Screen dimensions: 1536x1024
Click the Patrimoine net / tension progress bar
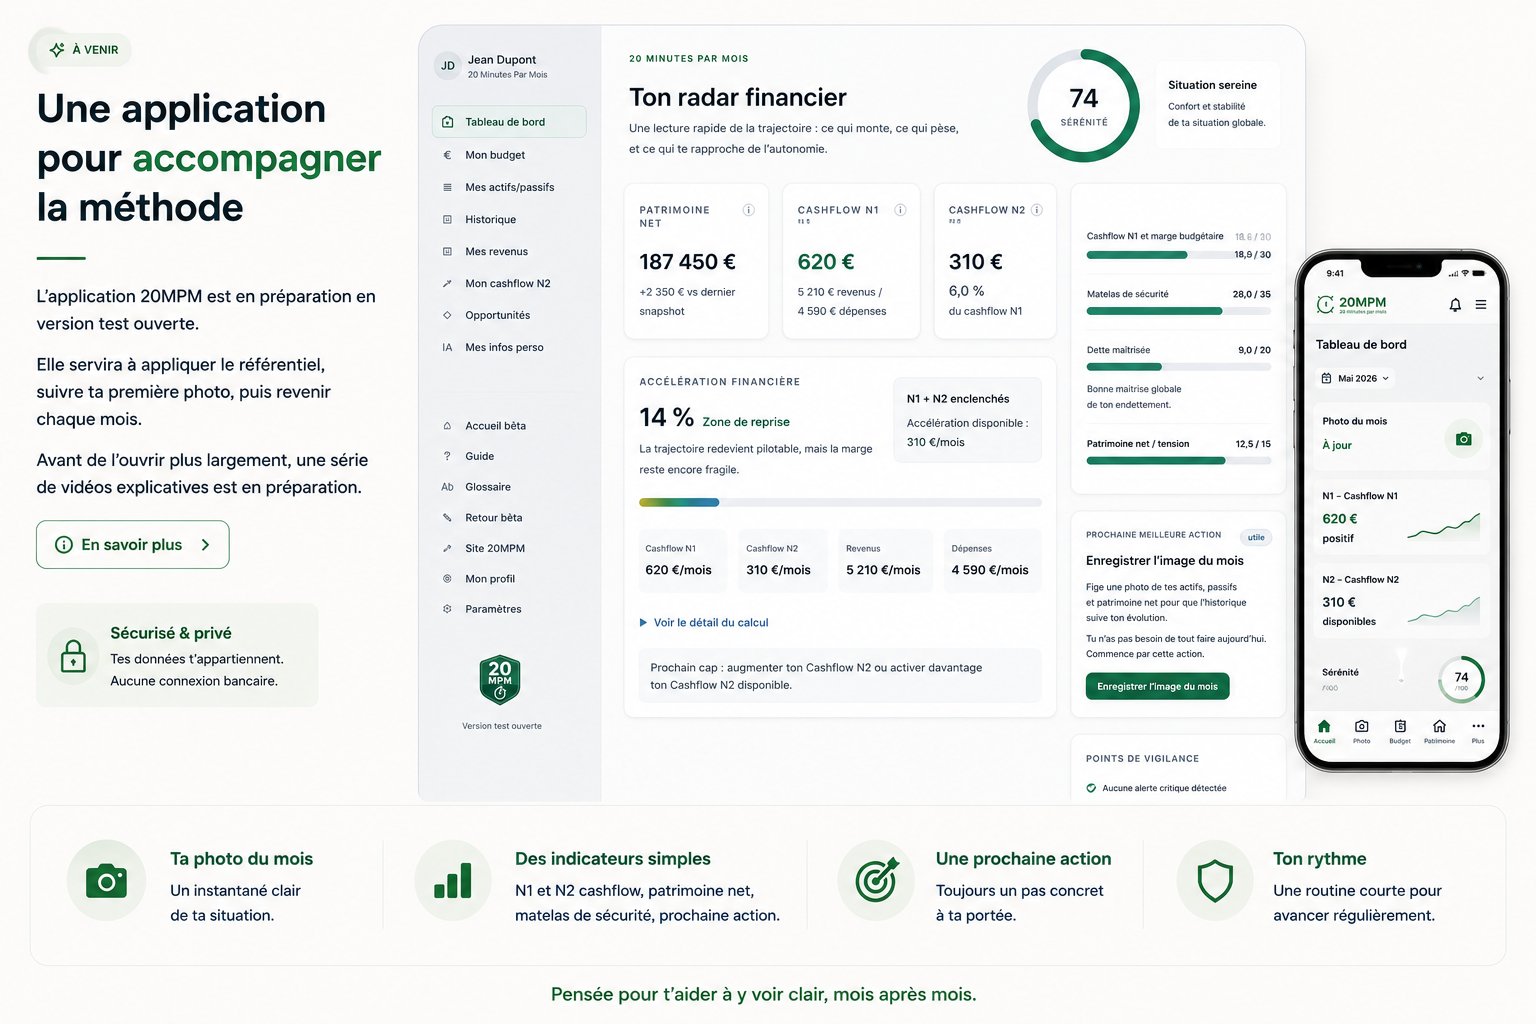(x=1179, y=461)
